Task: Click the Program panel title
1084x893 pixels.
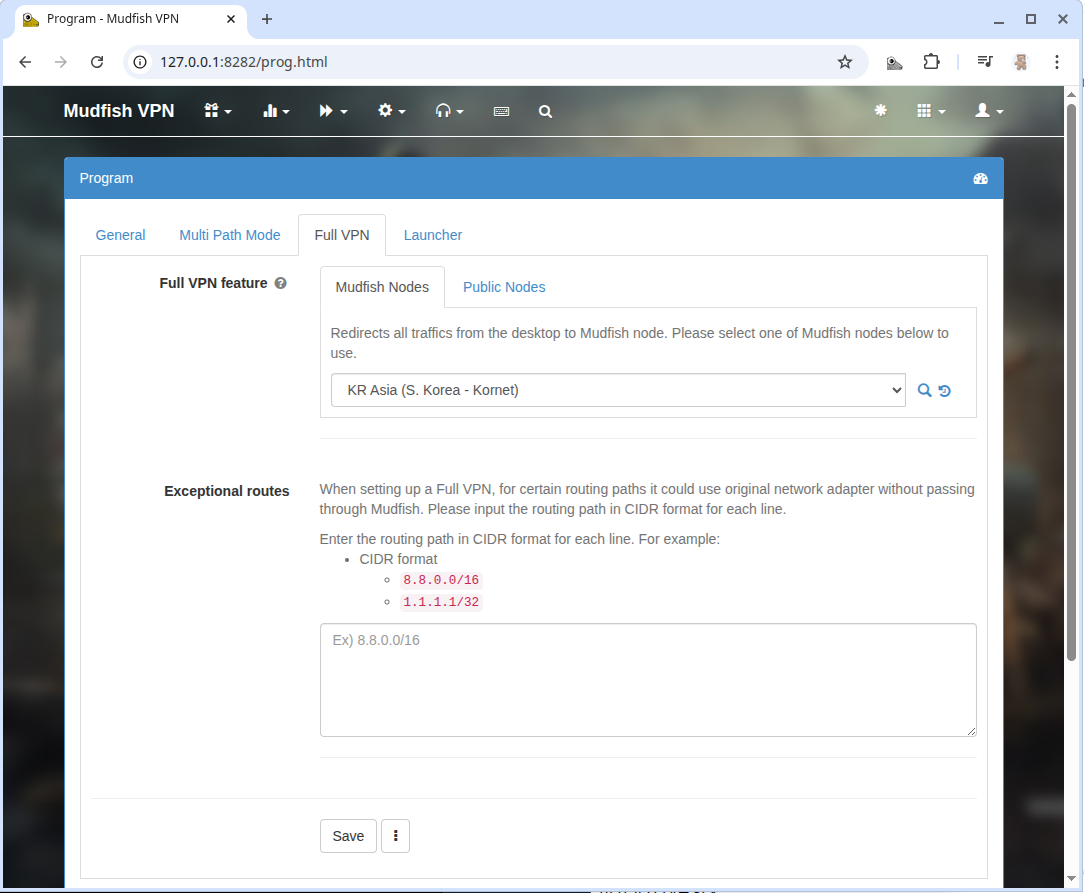Action: point(106,178)
